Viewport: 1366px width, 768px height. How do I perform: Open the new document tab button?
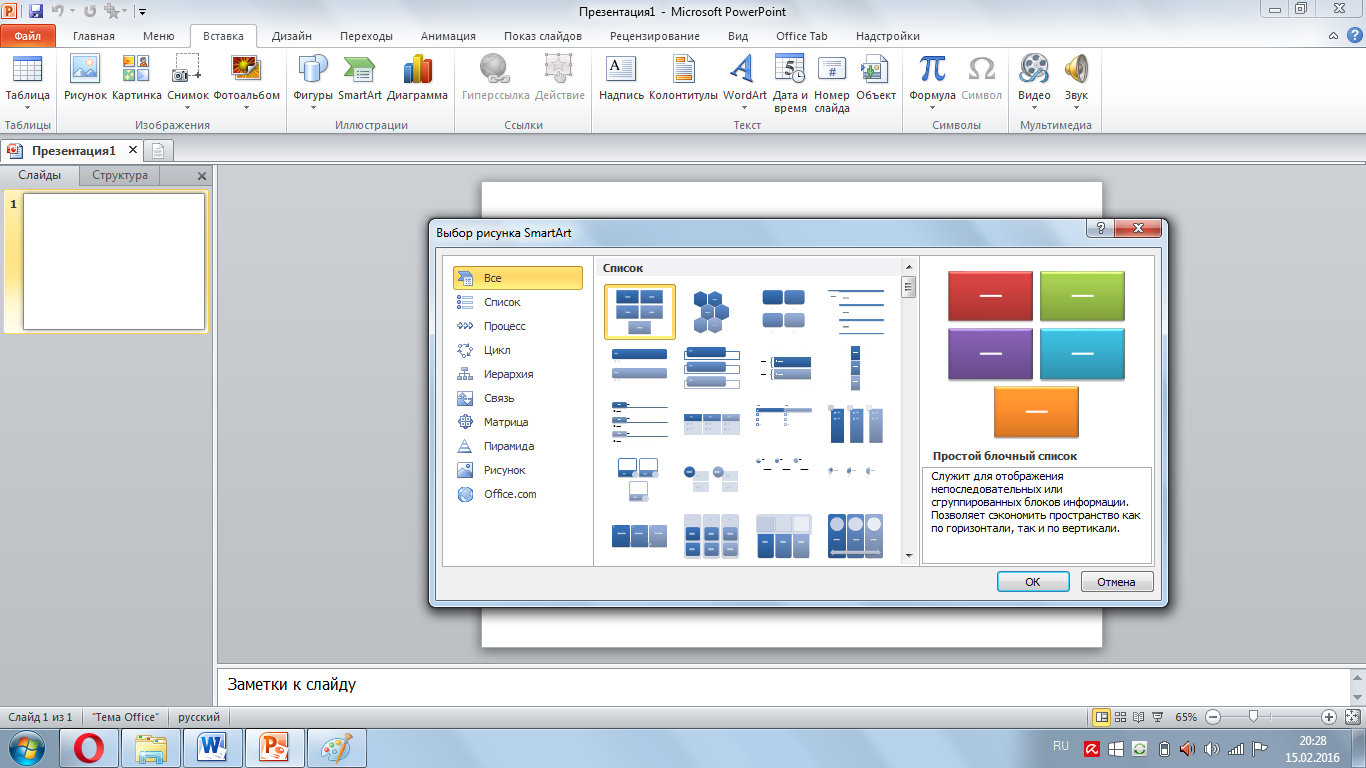tap(160, 151)
